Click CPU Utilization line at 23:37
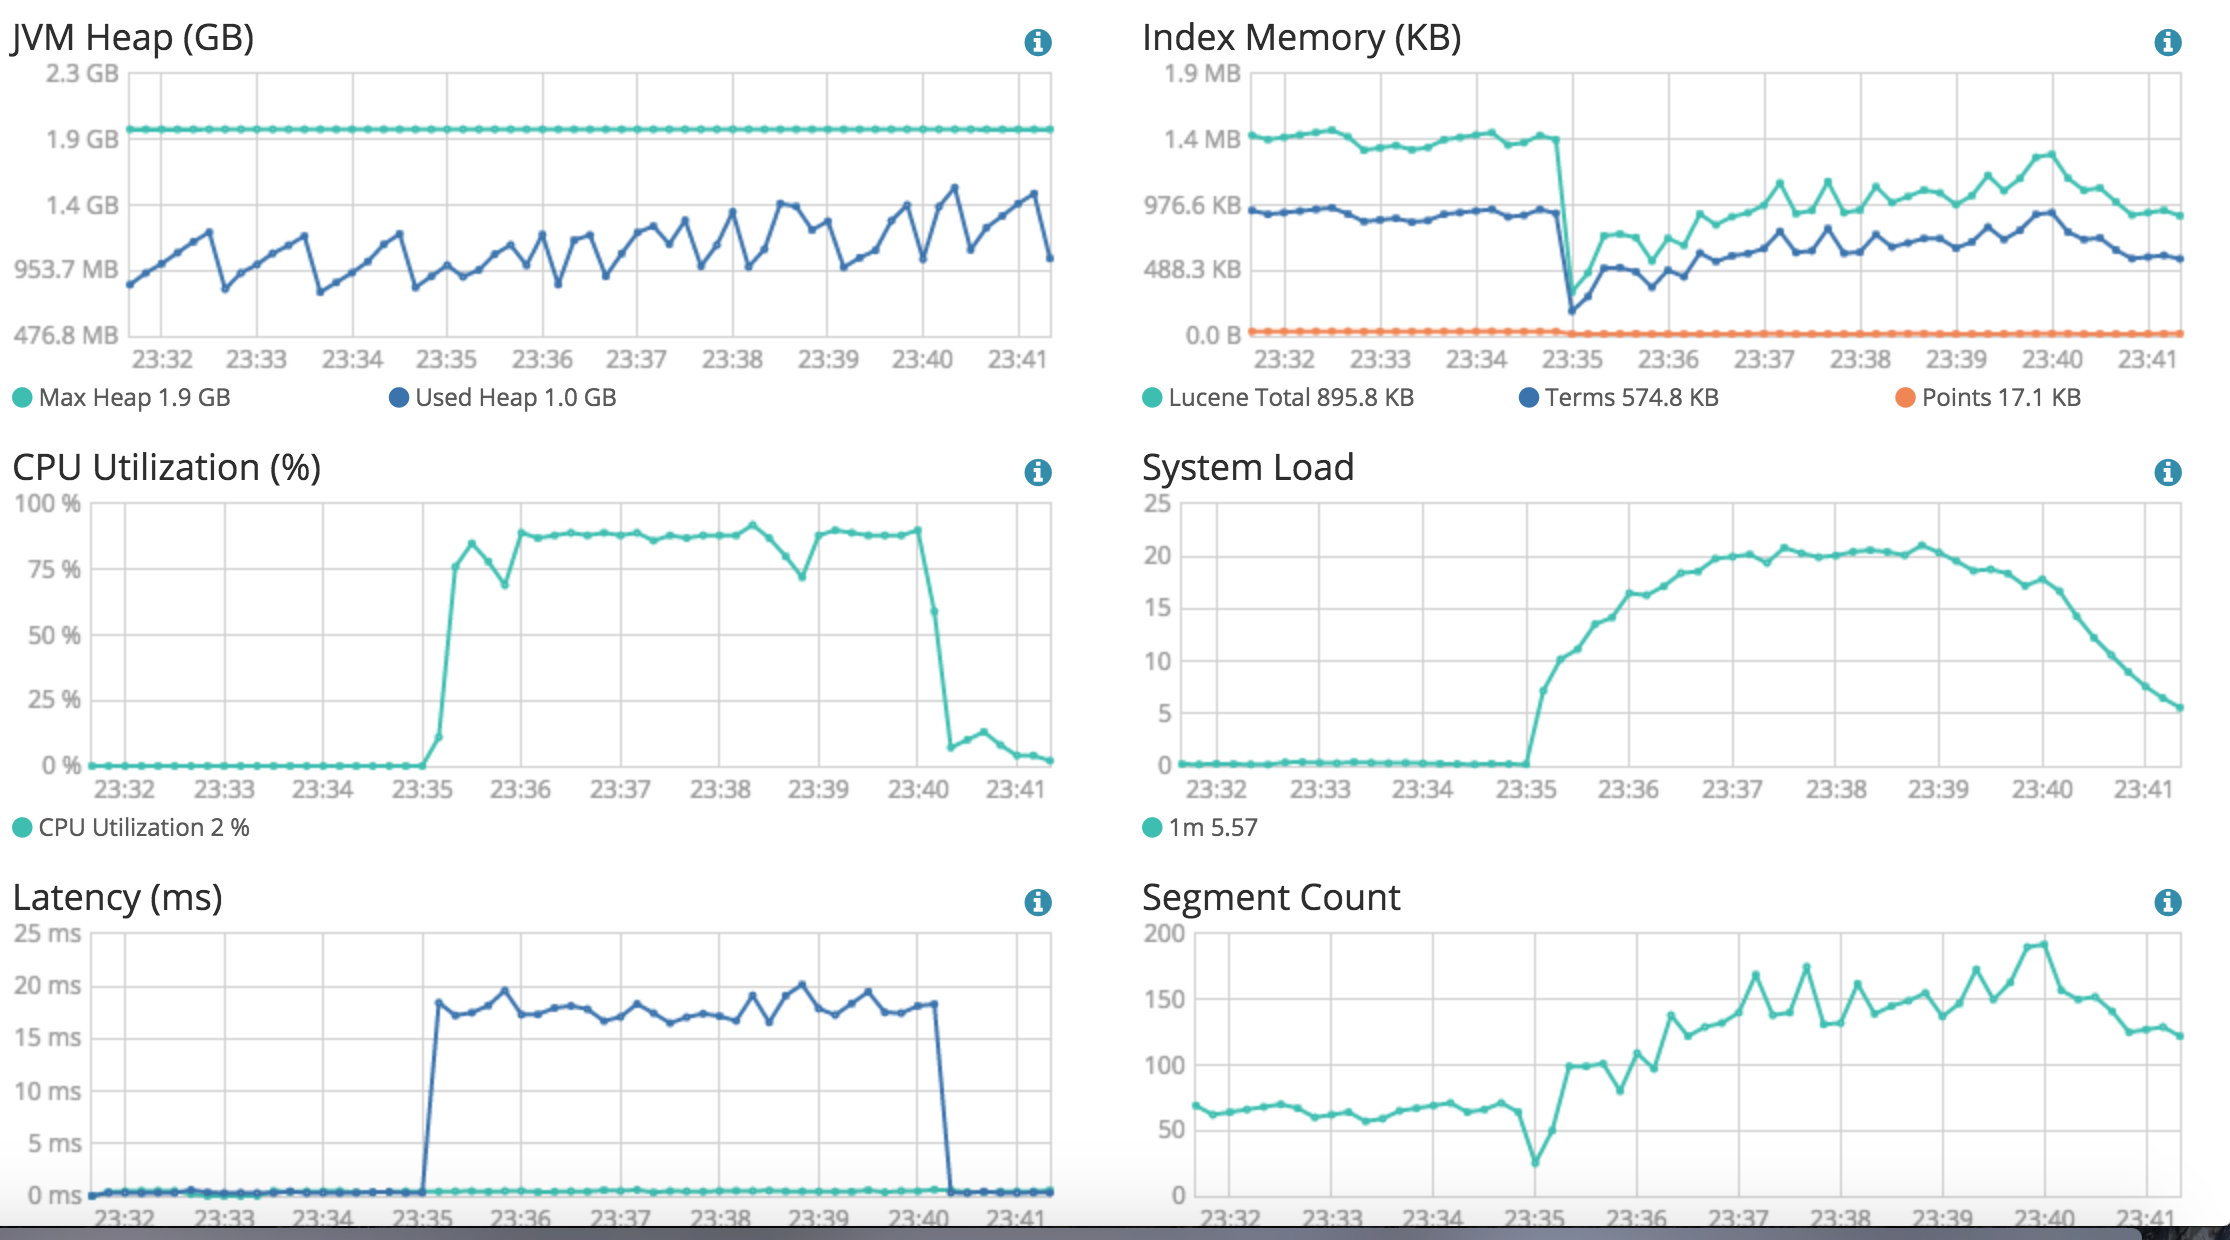 coord(621,535)
